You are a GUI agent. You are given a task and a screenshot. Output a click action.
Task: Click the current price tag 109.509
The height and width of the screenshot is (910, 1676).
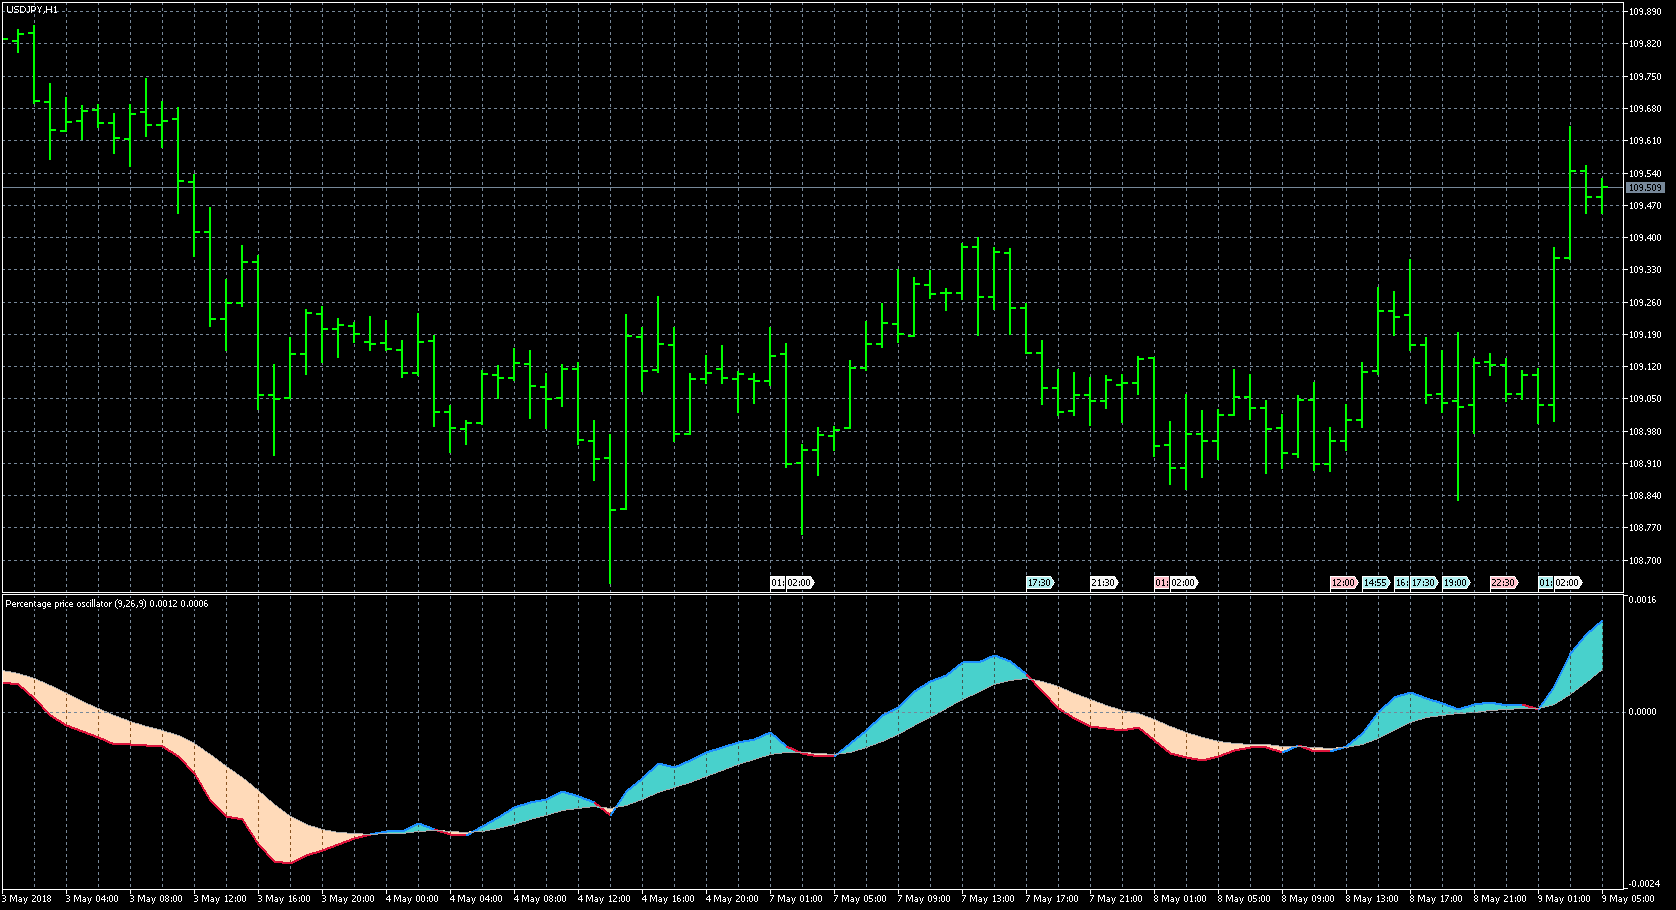click(1644, 188)
